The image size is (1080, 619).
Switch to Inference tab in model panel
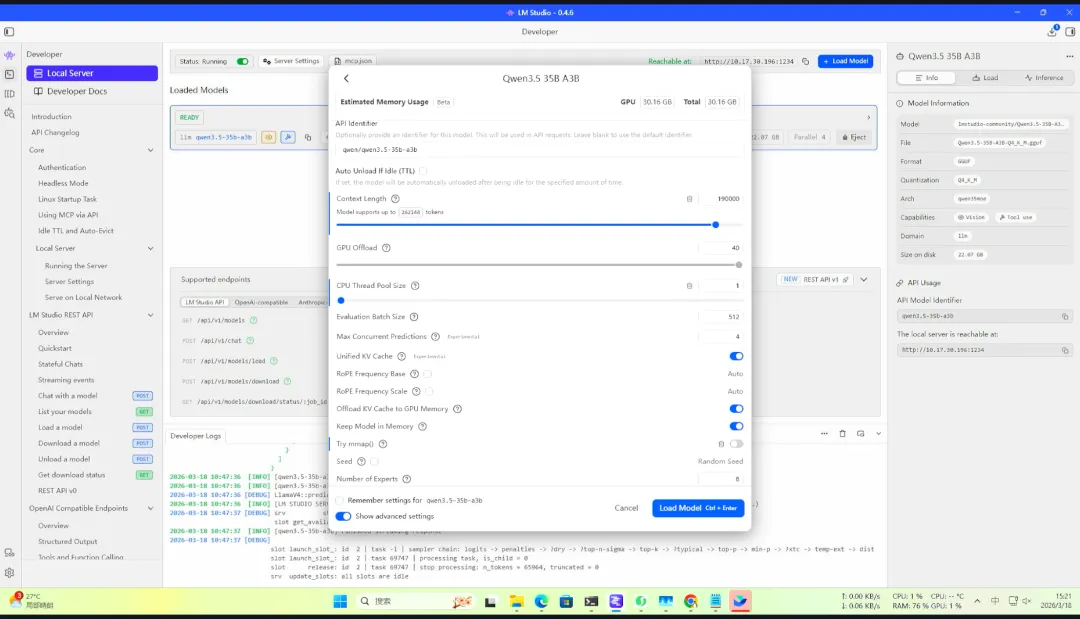pos(1043,78)
